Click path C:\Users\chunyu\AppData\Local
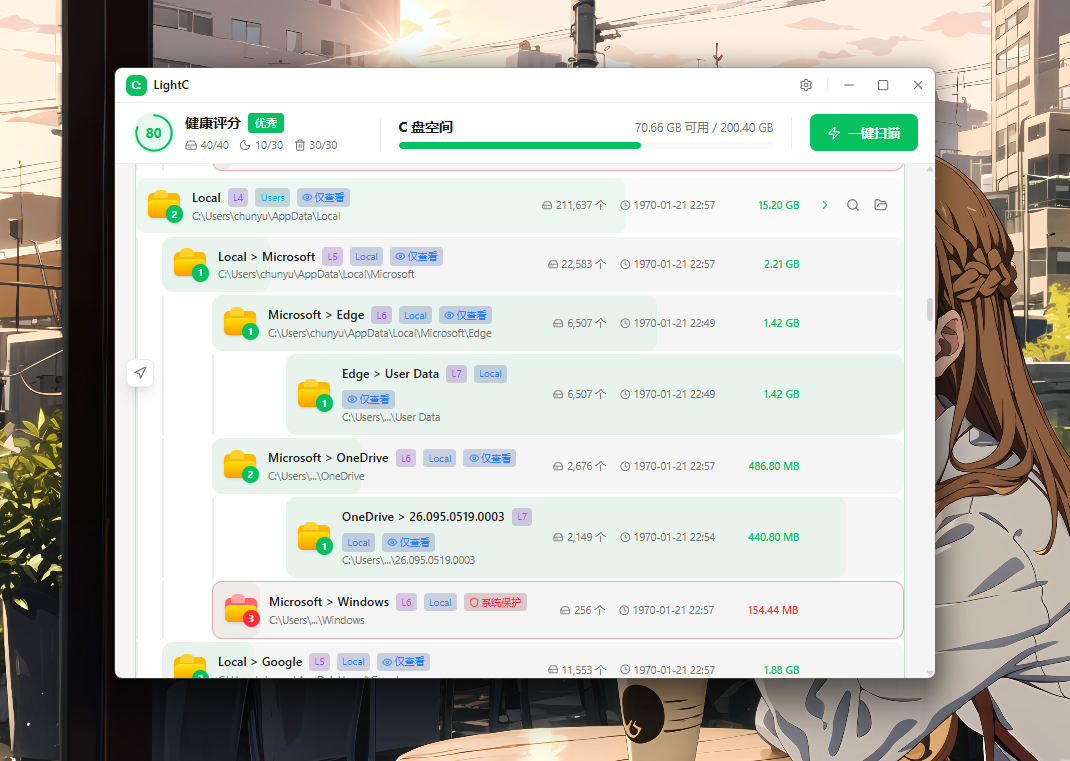 point(266,216)
